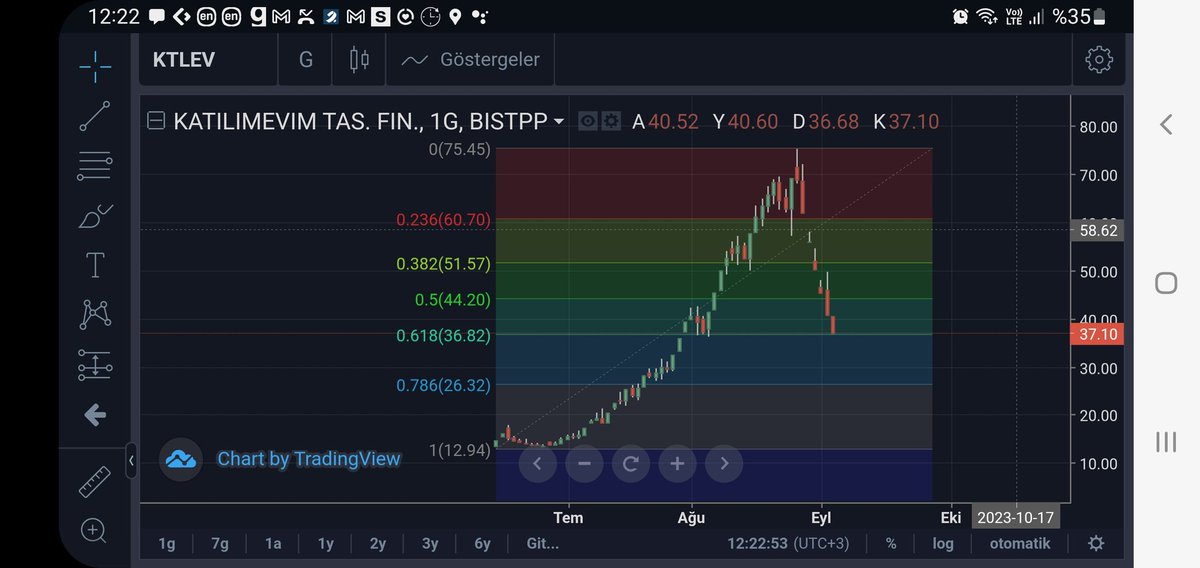The width and height of the screenshot is (1200, 568).
Task: Toggle series visibility eye icon
Action: pos(588,121)
